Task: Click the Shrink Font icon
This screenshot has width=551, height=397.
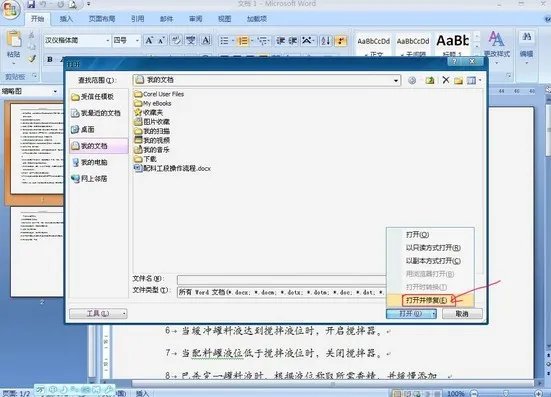Action: pos(161,41)
